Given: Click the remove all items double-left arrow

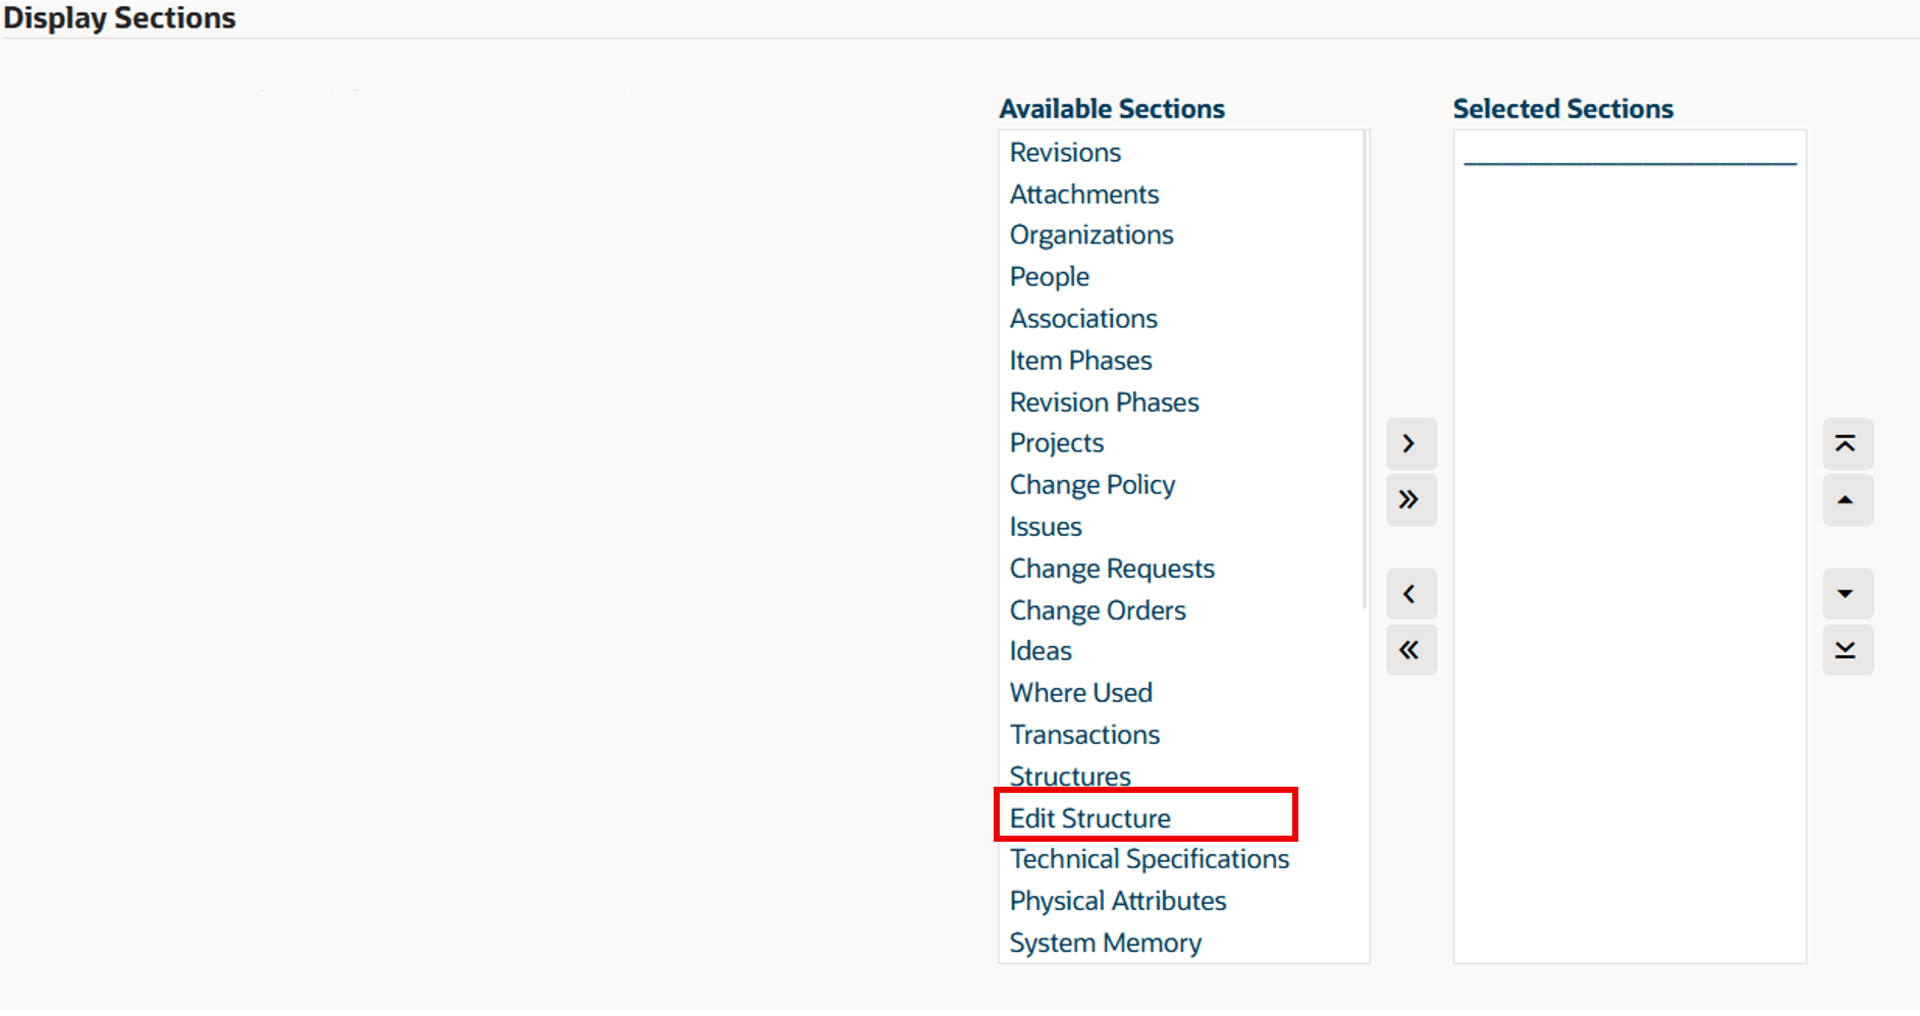Looking at the screenshot, I should (x=1410, y=651).
